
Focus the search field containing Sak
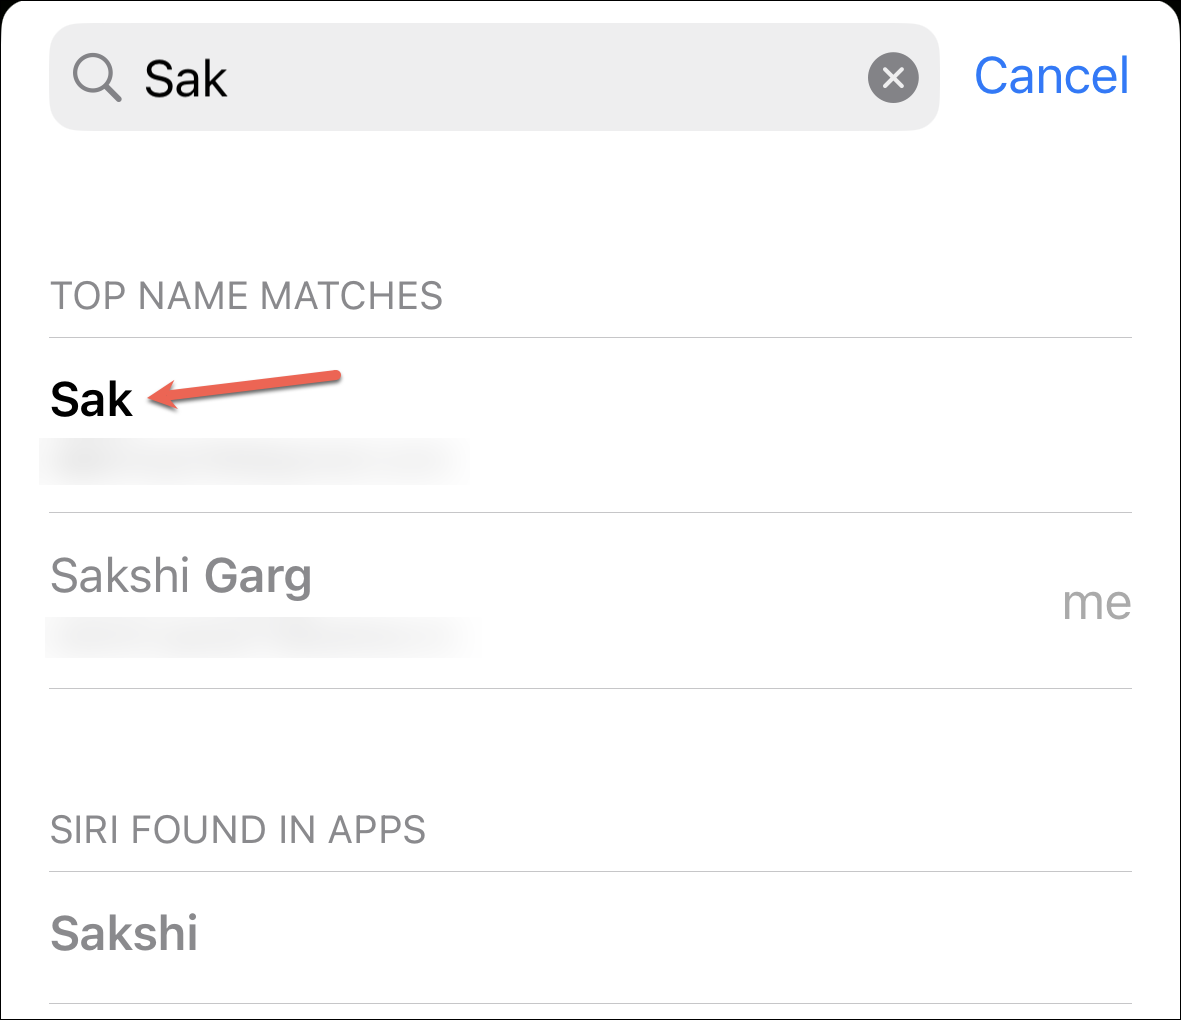pyautogui.click(x=494, y=78)
